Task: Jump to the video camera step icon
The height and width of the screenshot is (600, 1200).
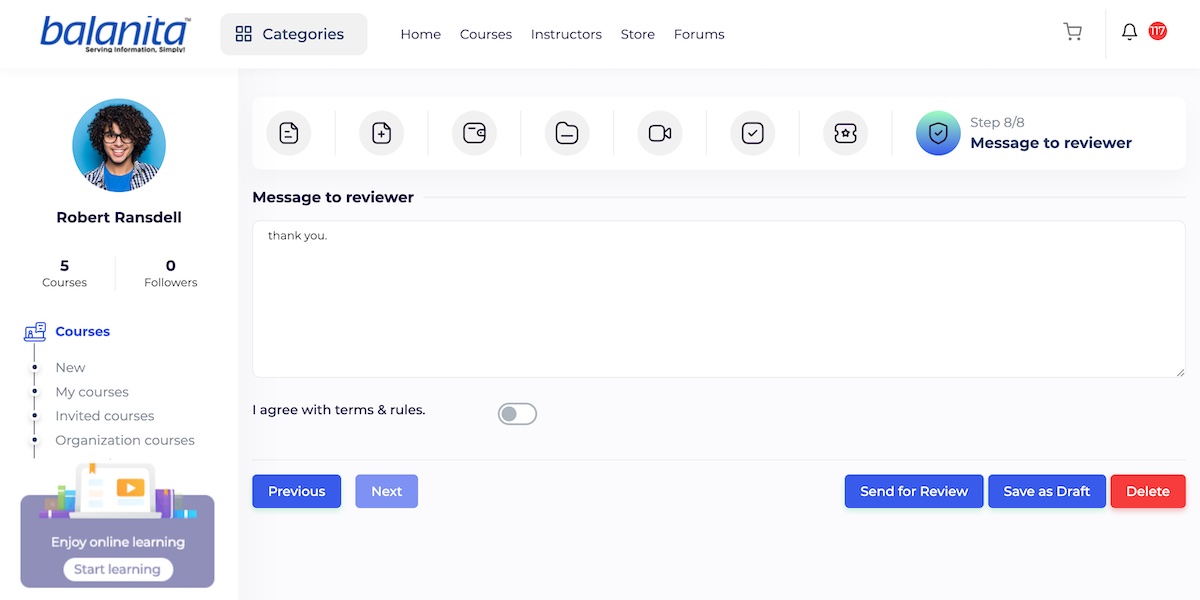Action: 660,133
